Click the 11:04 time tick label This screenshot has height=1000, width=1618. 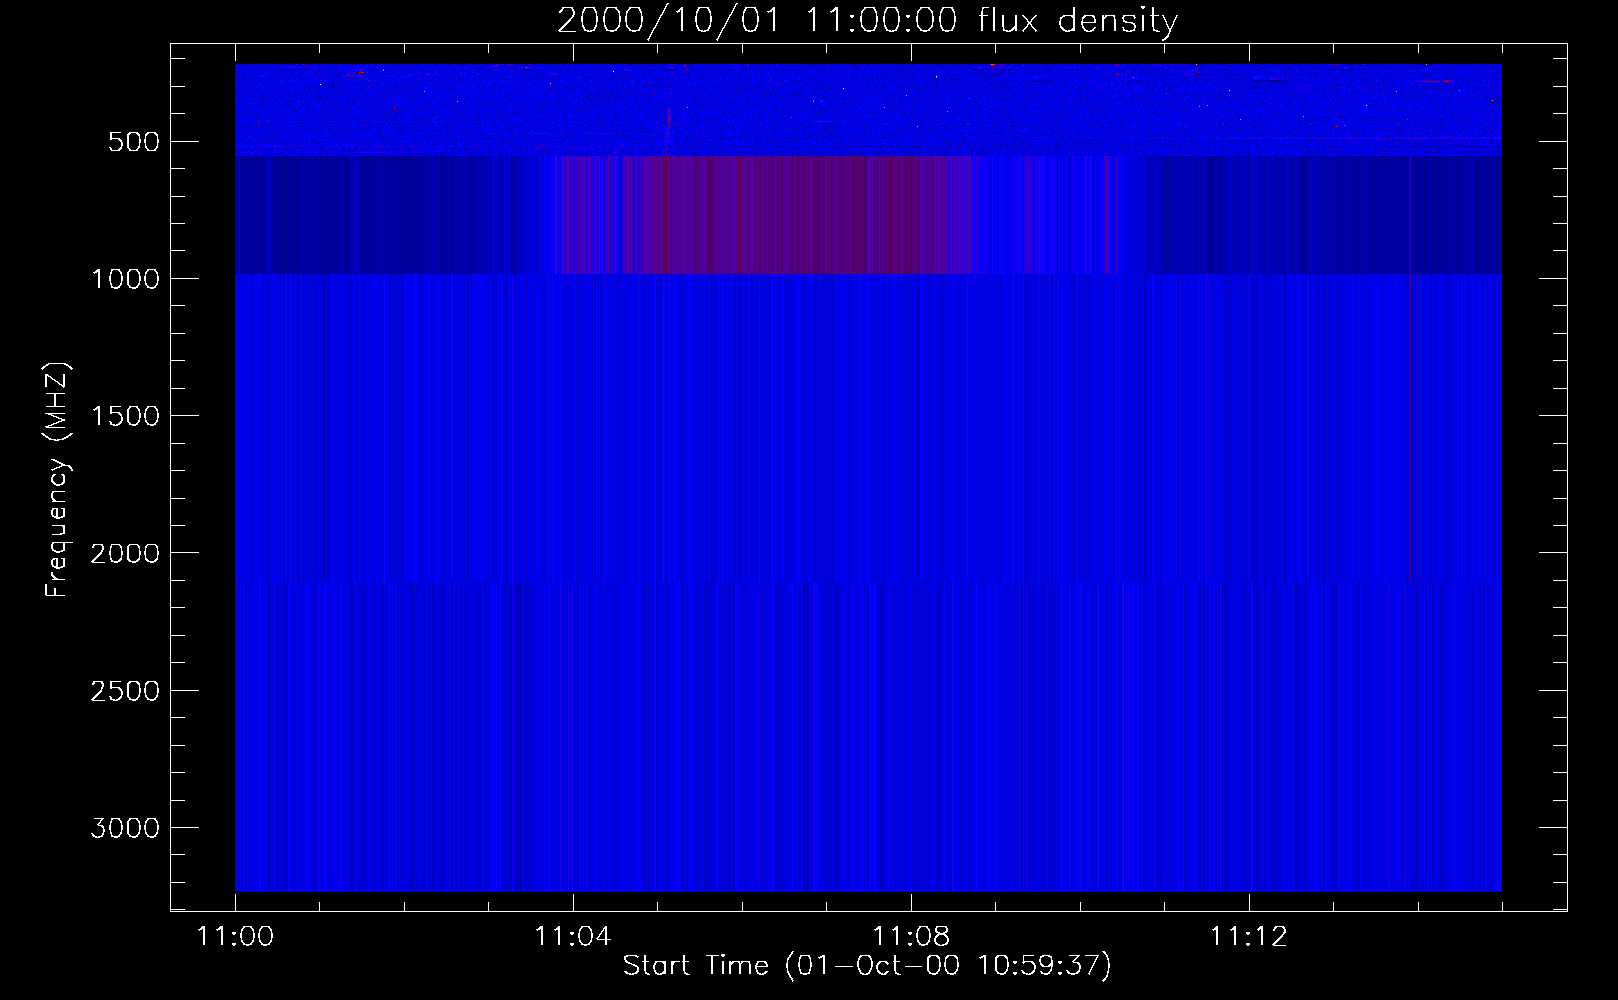[573, 937]
